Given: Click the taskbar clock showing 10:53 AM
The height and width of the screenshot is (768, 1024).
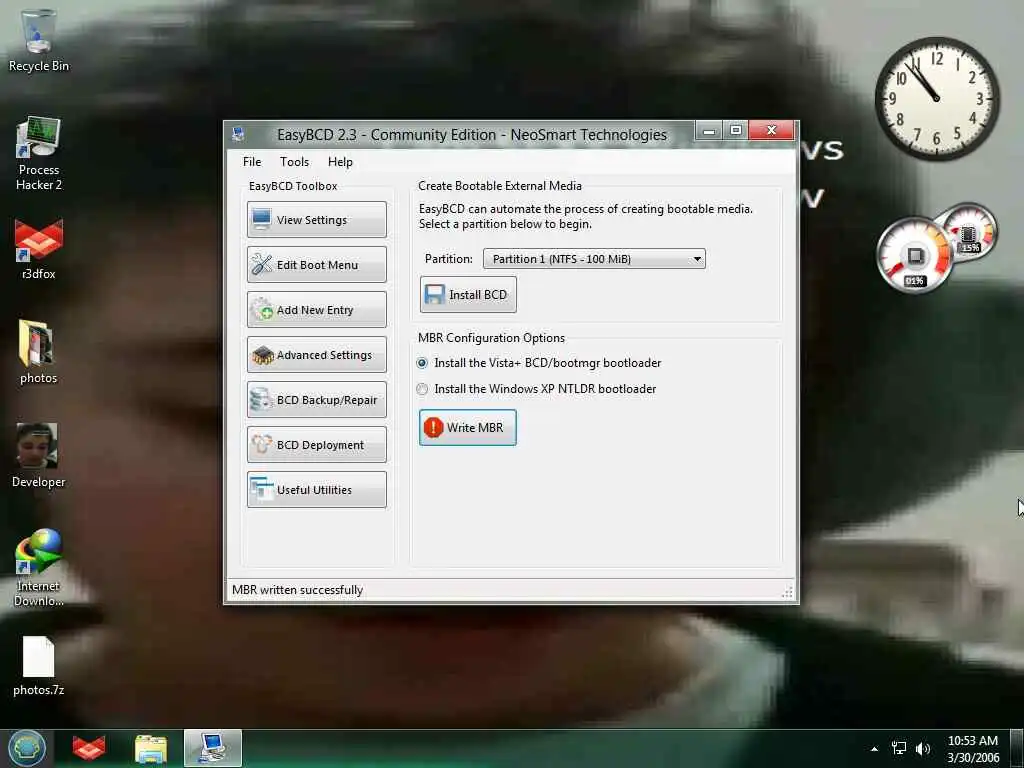Looking at the screenshot, I should coord(972,748).
